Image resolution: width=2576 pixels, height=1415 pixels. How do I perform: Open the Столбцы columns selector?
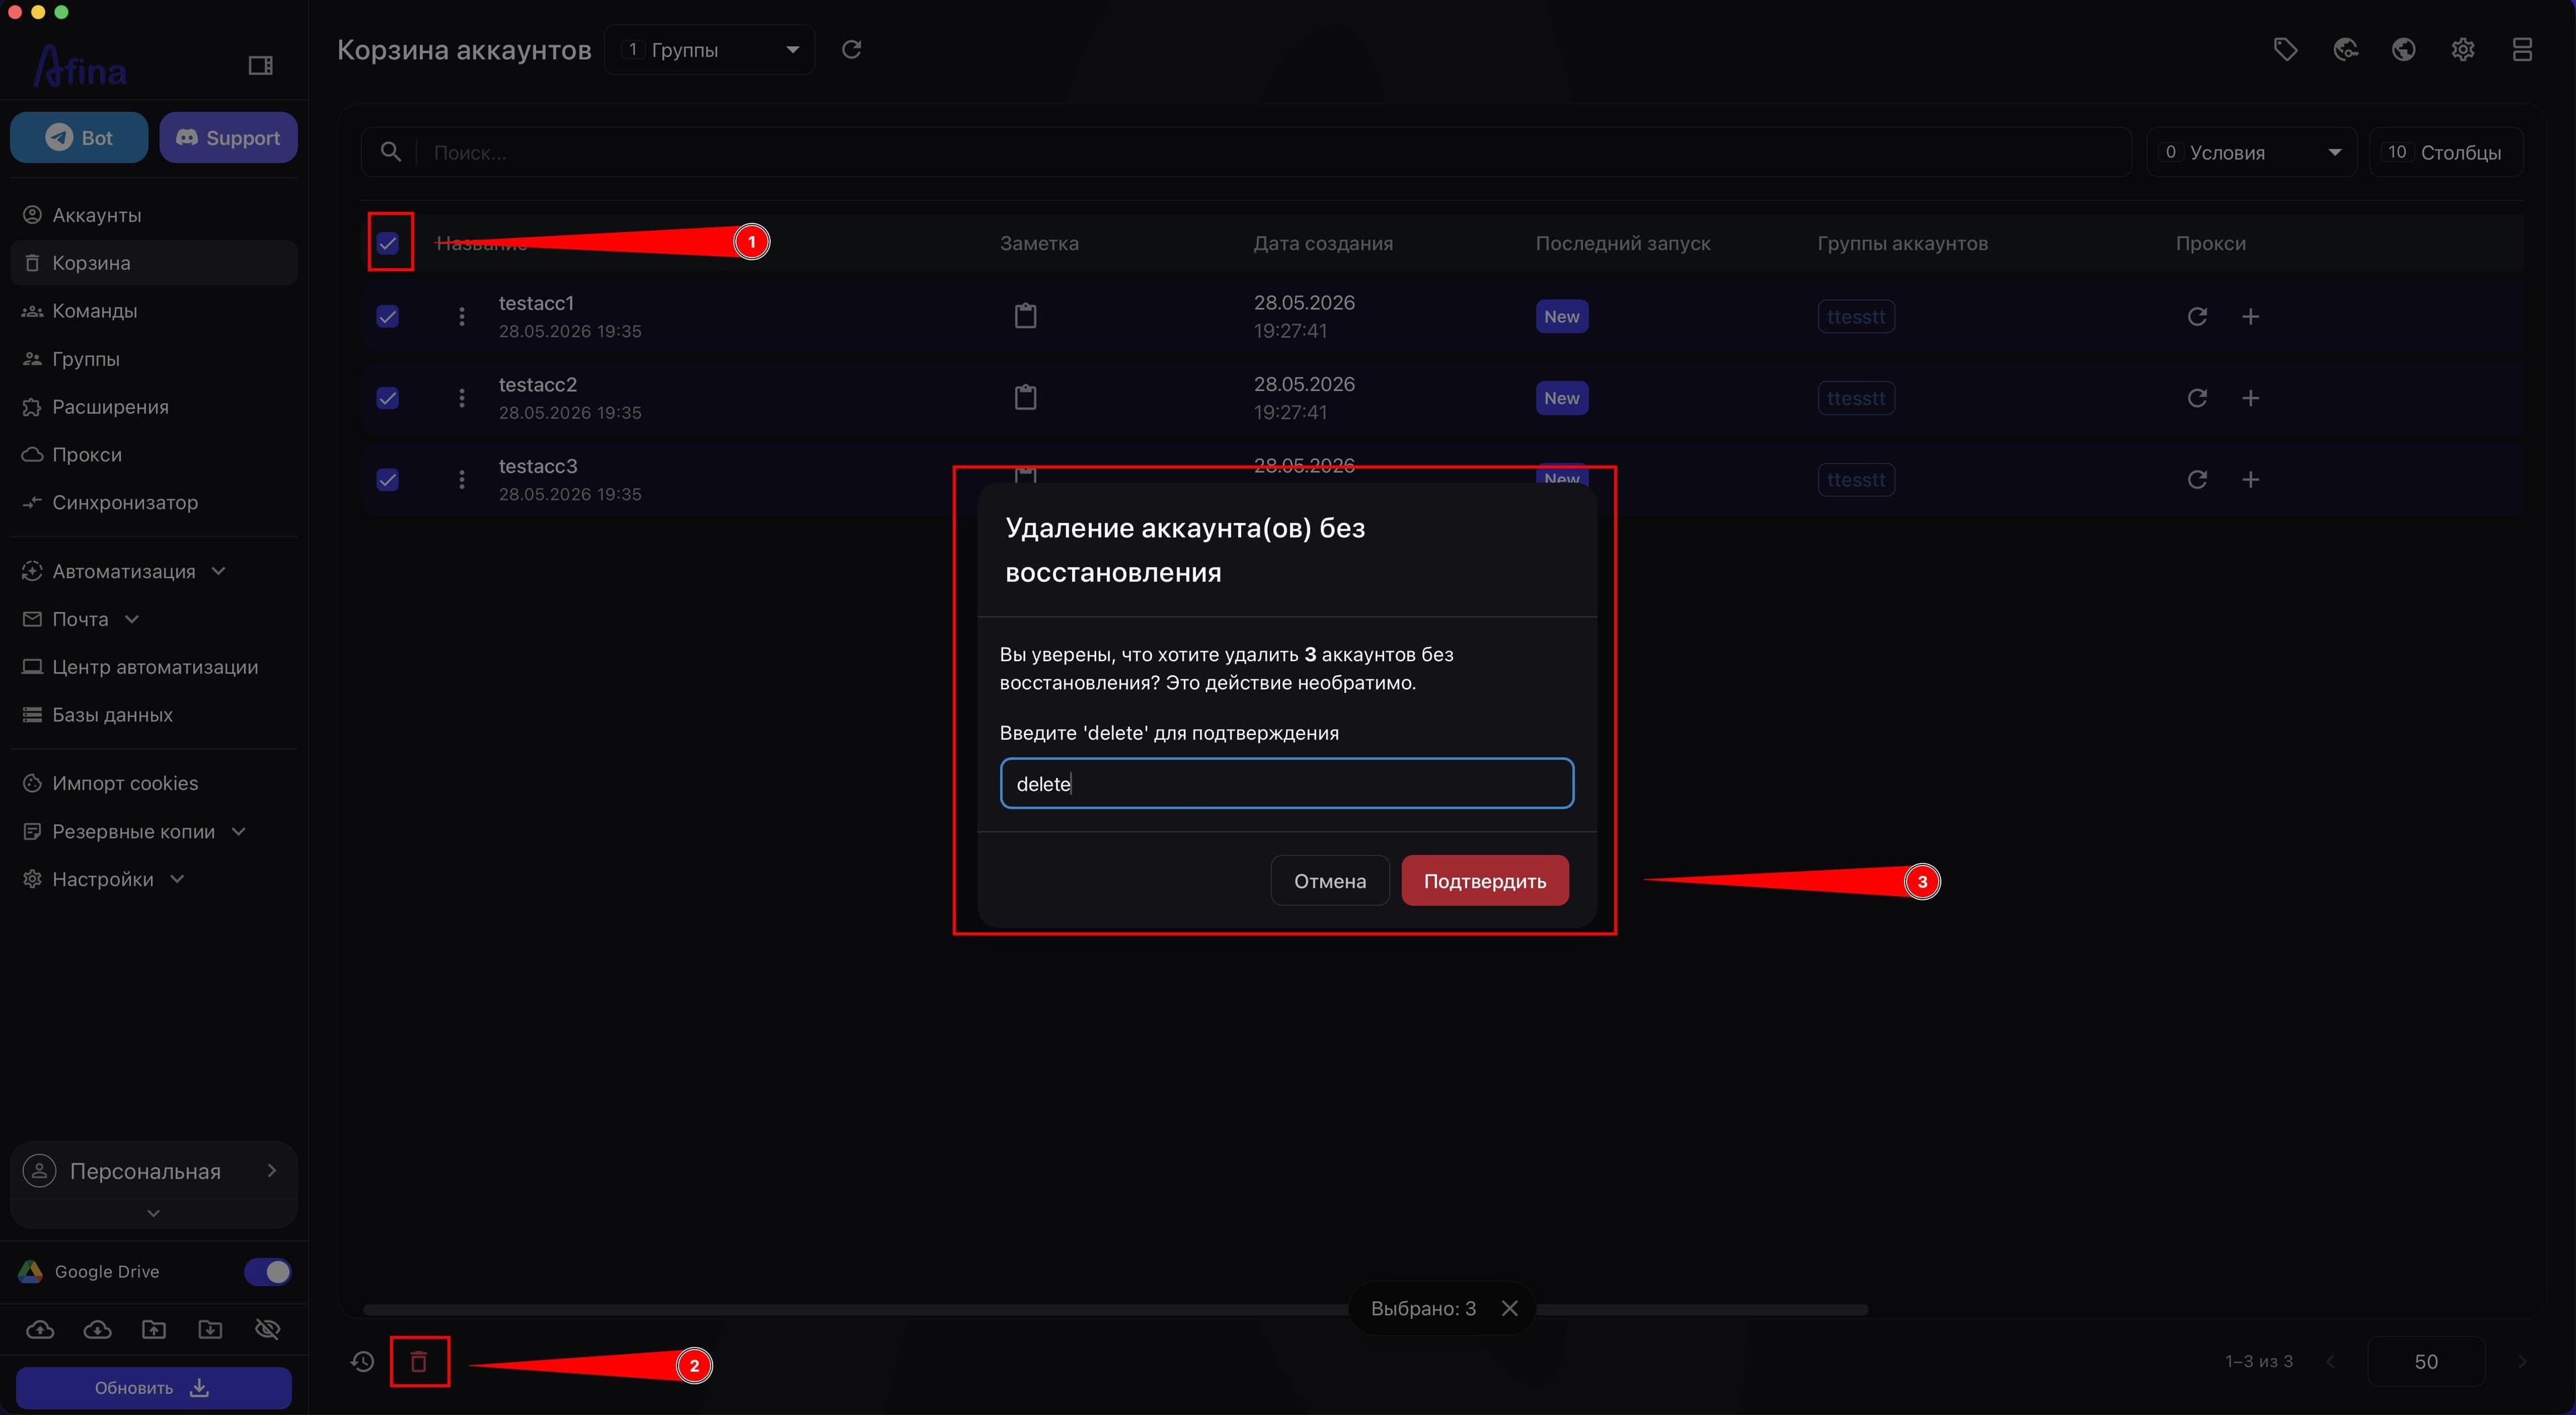[x=2445, y=153]
